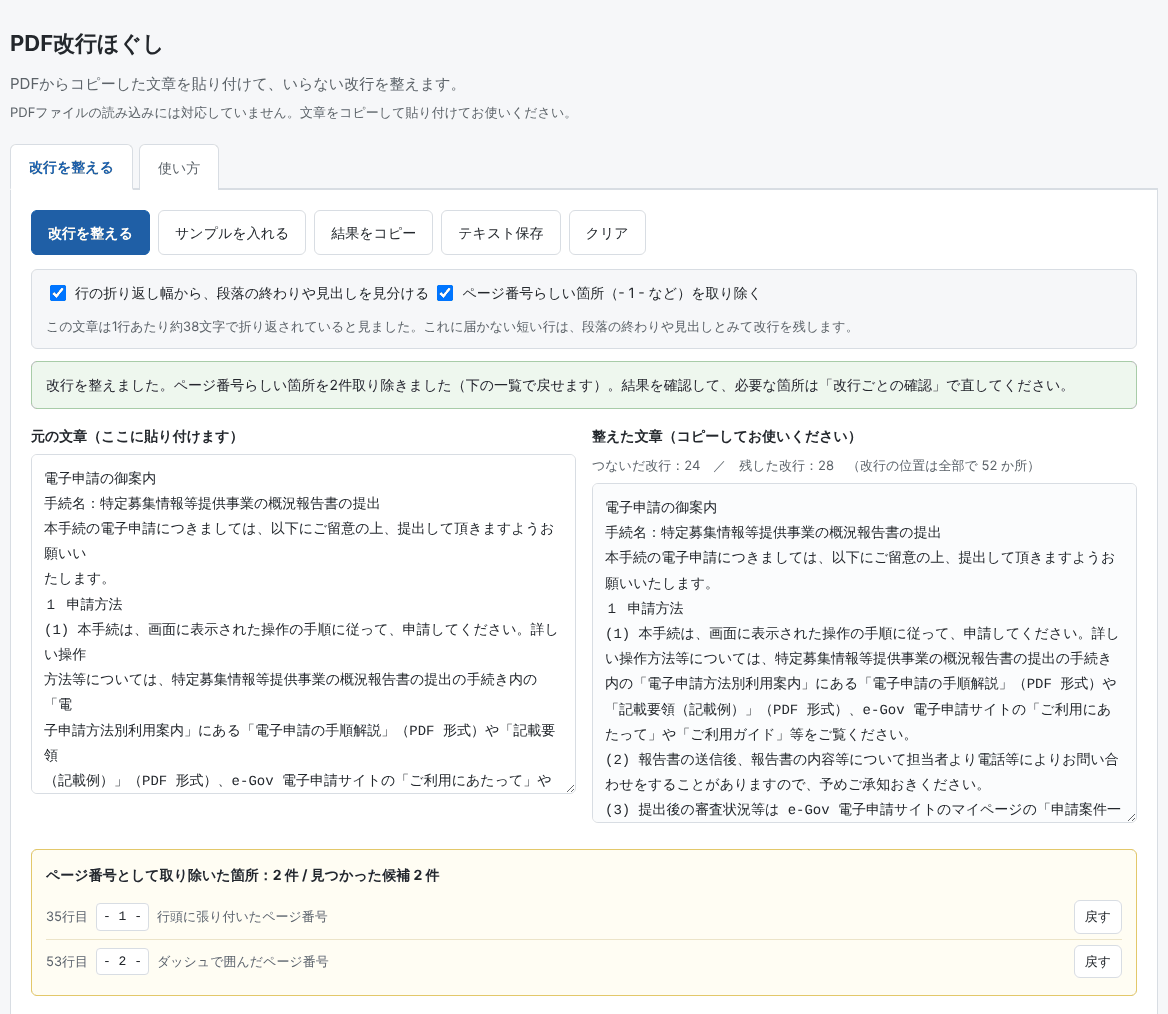Click the つないだ改行：24 statistic text
Viewport: 1168px width, 1014px height.
pyautogui.click(x=646, y=466)
